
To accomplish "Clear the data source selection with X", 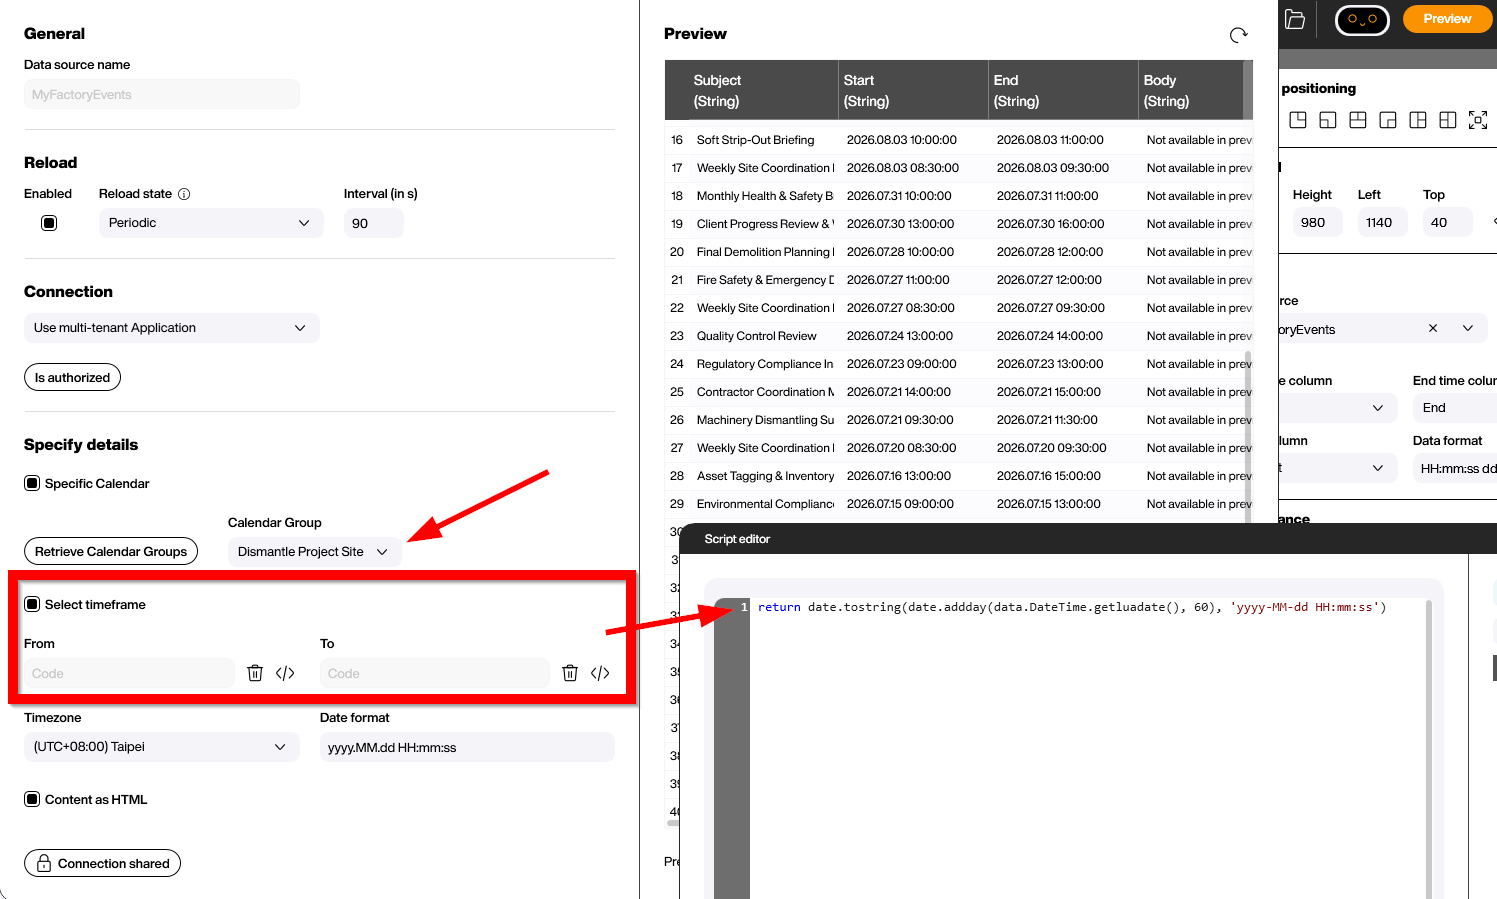I will [x=1433, y=328].
